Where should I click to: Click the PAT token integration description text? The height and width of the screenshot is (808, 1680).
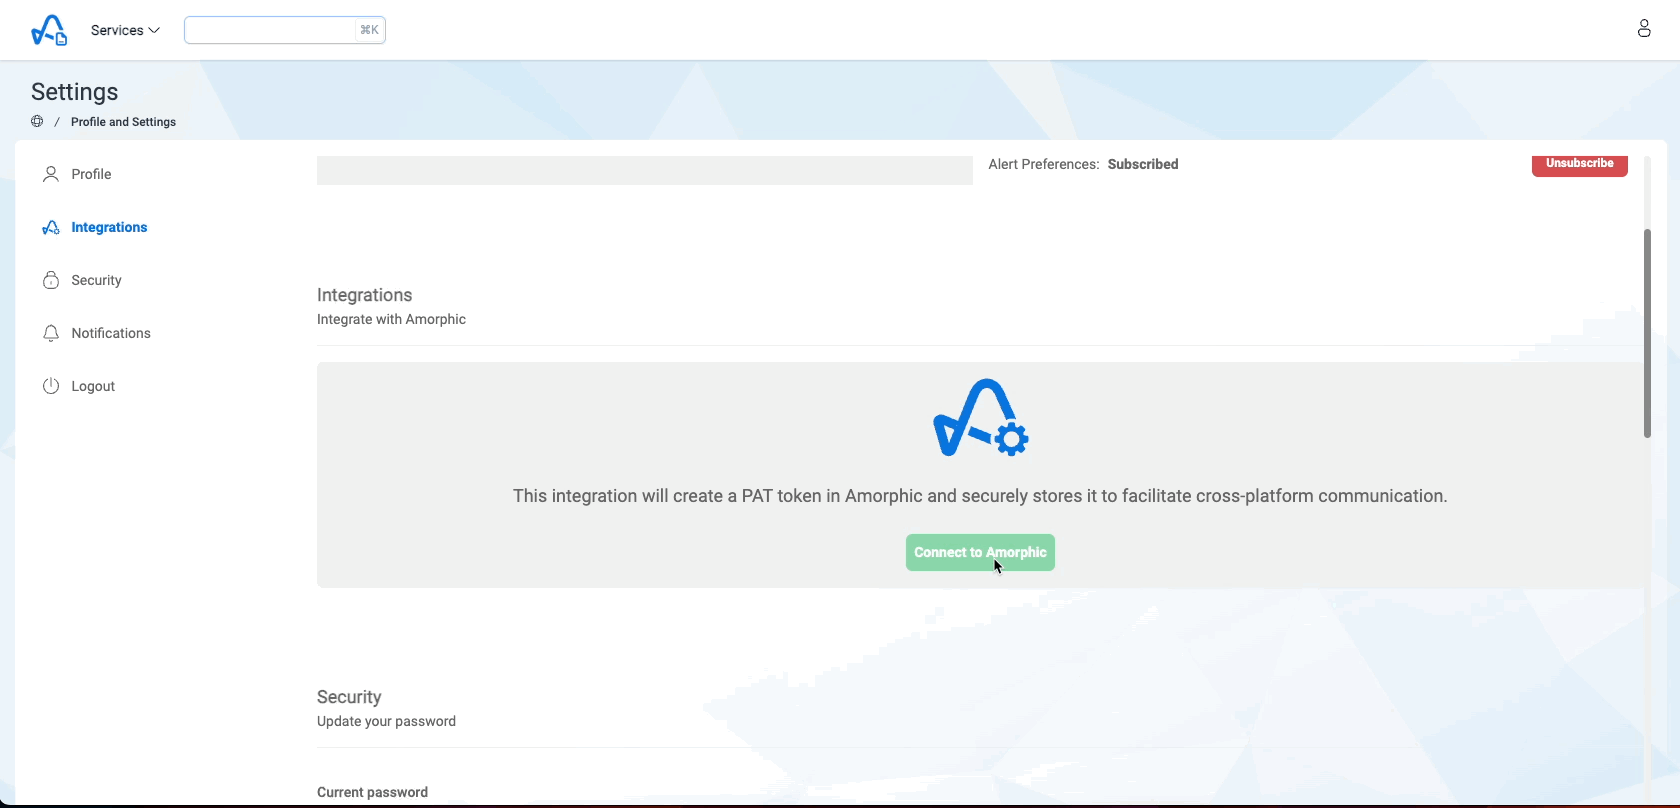tap(980, 496)
